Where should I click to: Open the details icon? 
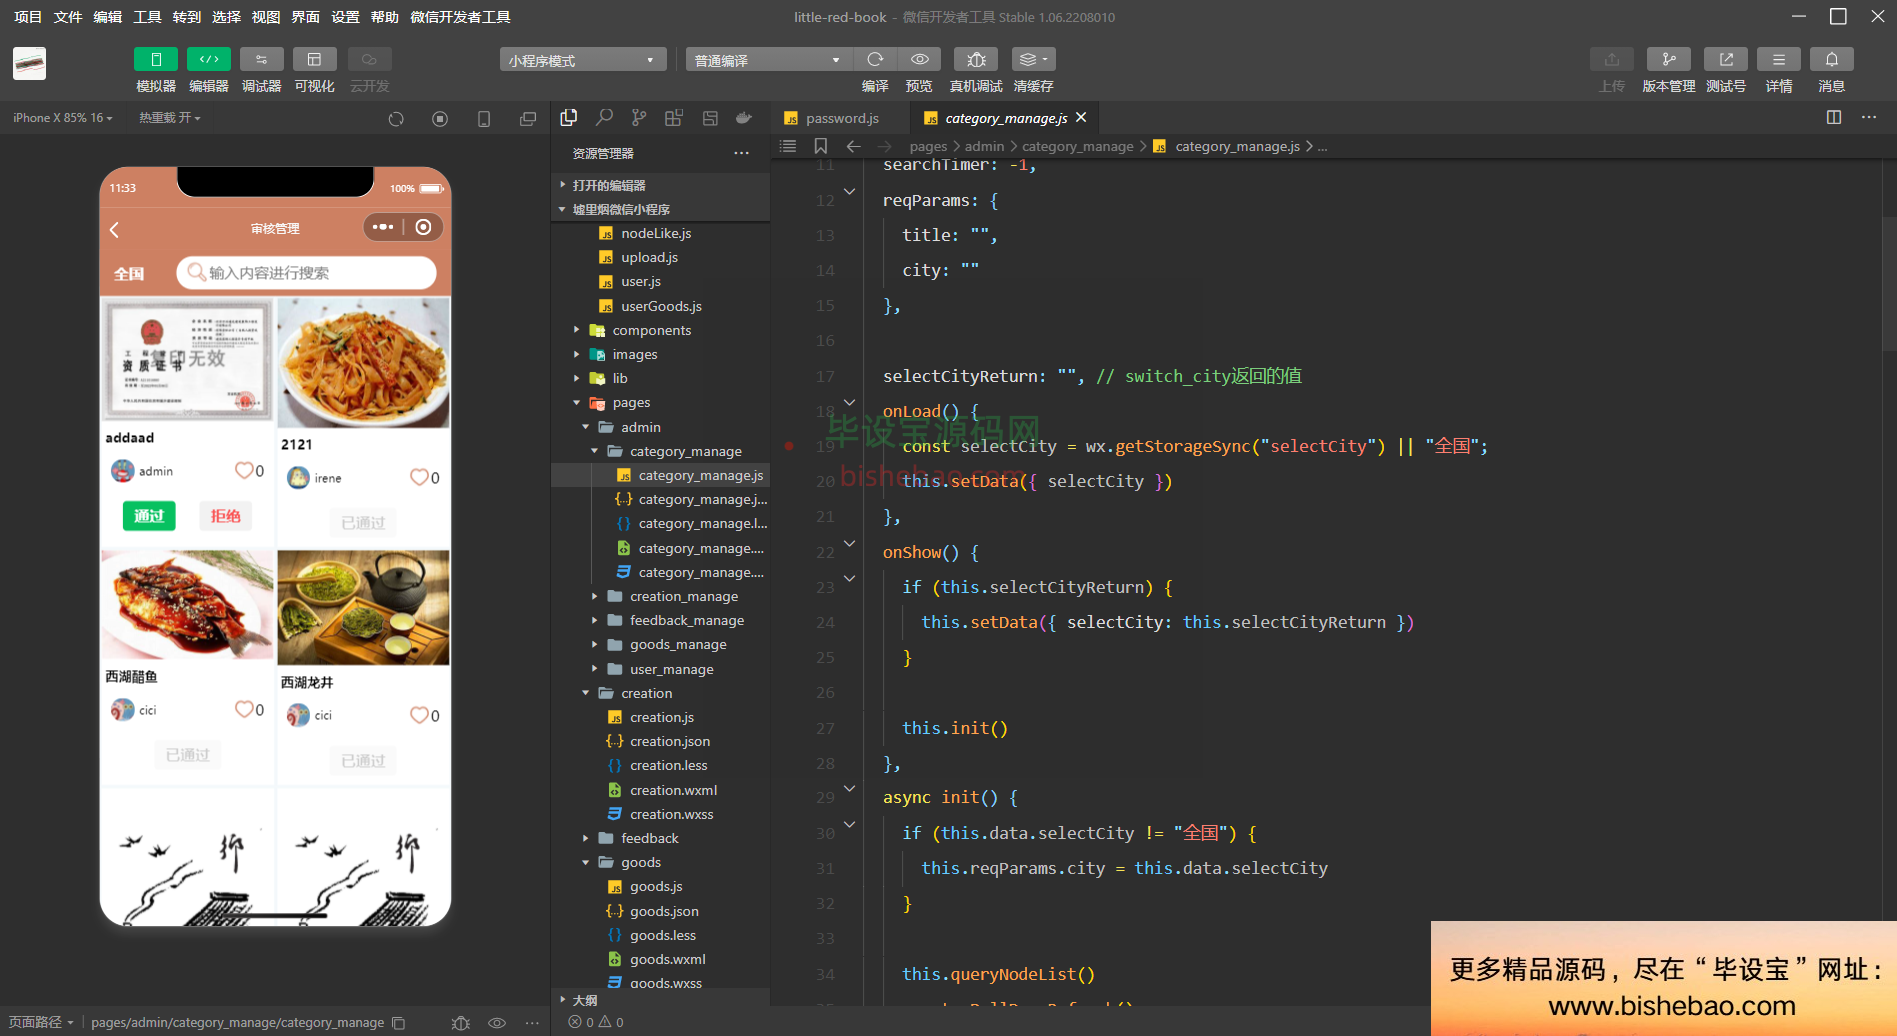coord(1778,60)
